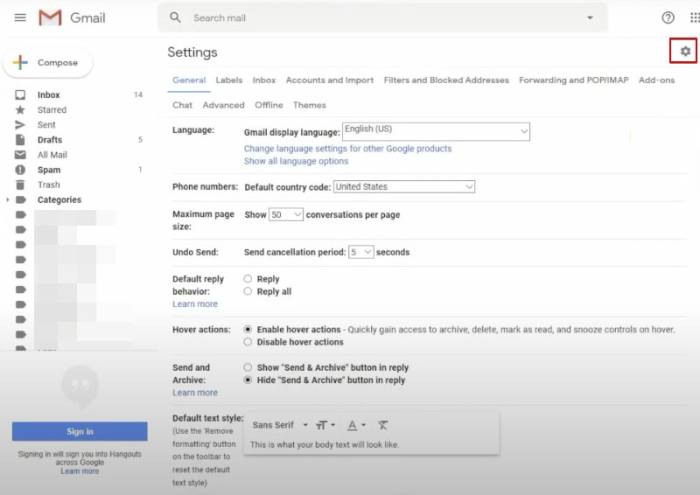700x495 pixels.
Task: Open the All Mail folder label
Action: pyautogui.click(x=52, y=155)
